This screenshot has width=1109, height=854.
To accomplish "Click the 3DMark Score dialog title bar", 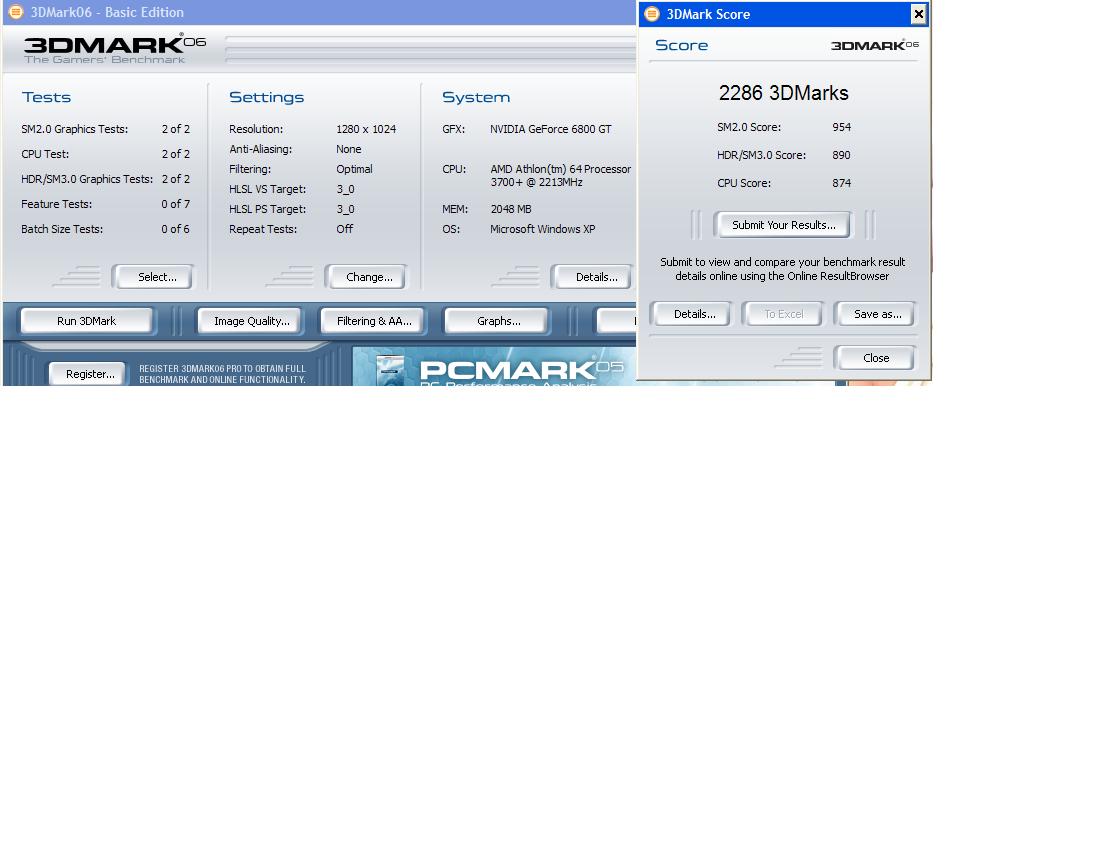I will (x=783, y=14).
